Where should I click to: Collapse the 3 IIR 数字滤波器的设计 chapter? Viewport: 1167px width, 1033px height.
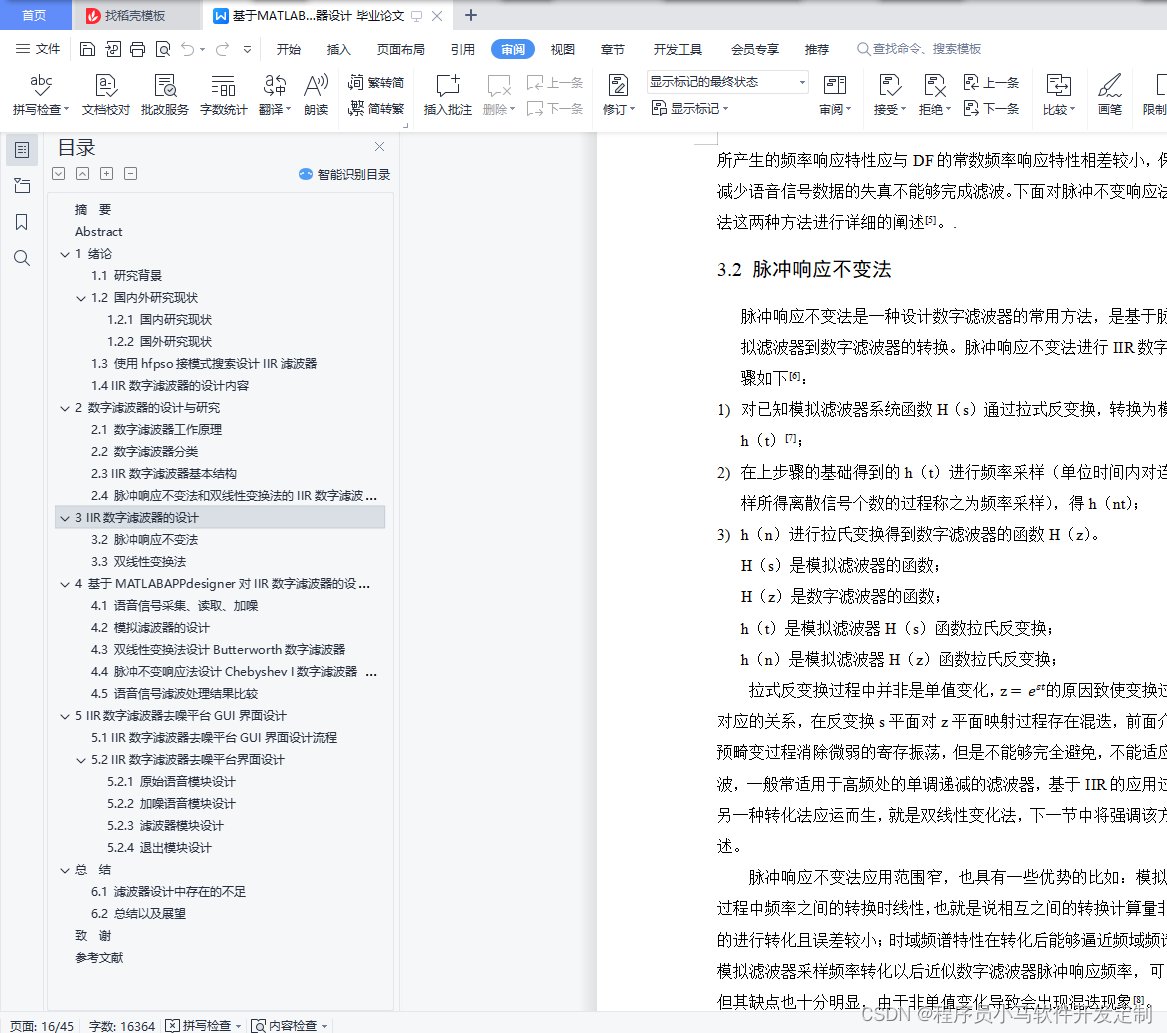click(65, 517)
